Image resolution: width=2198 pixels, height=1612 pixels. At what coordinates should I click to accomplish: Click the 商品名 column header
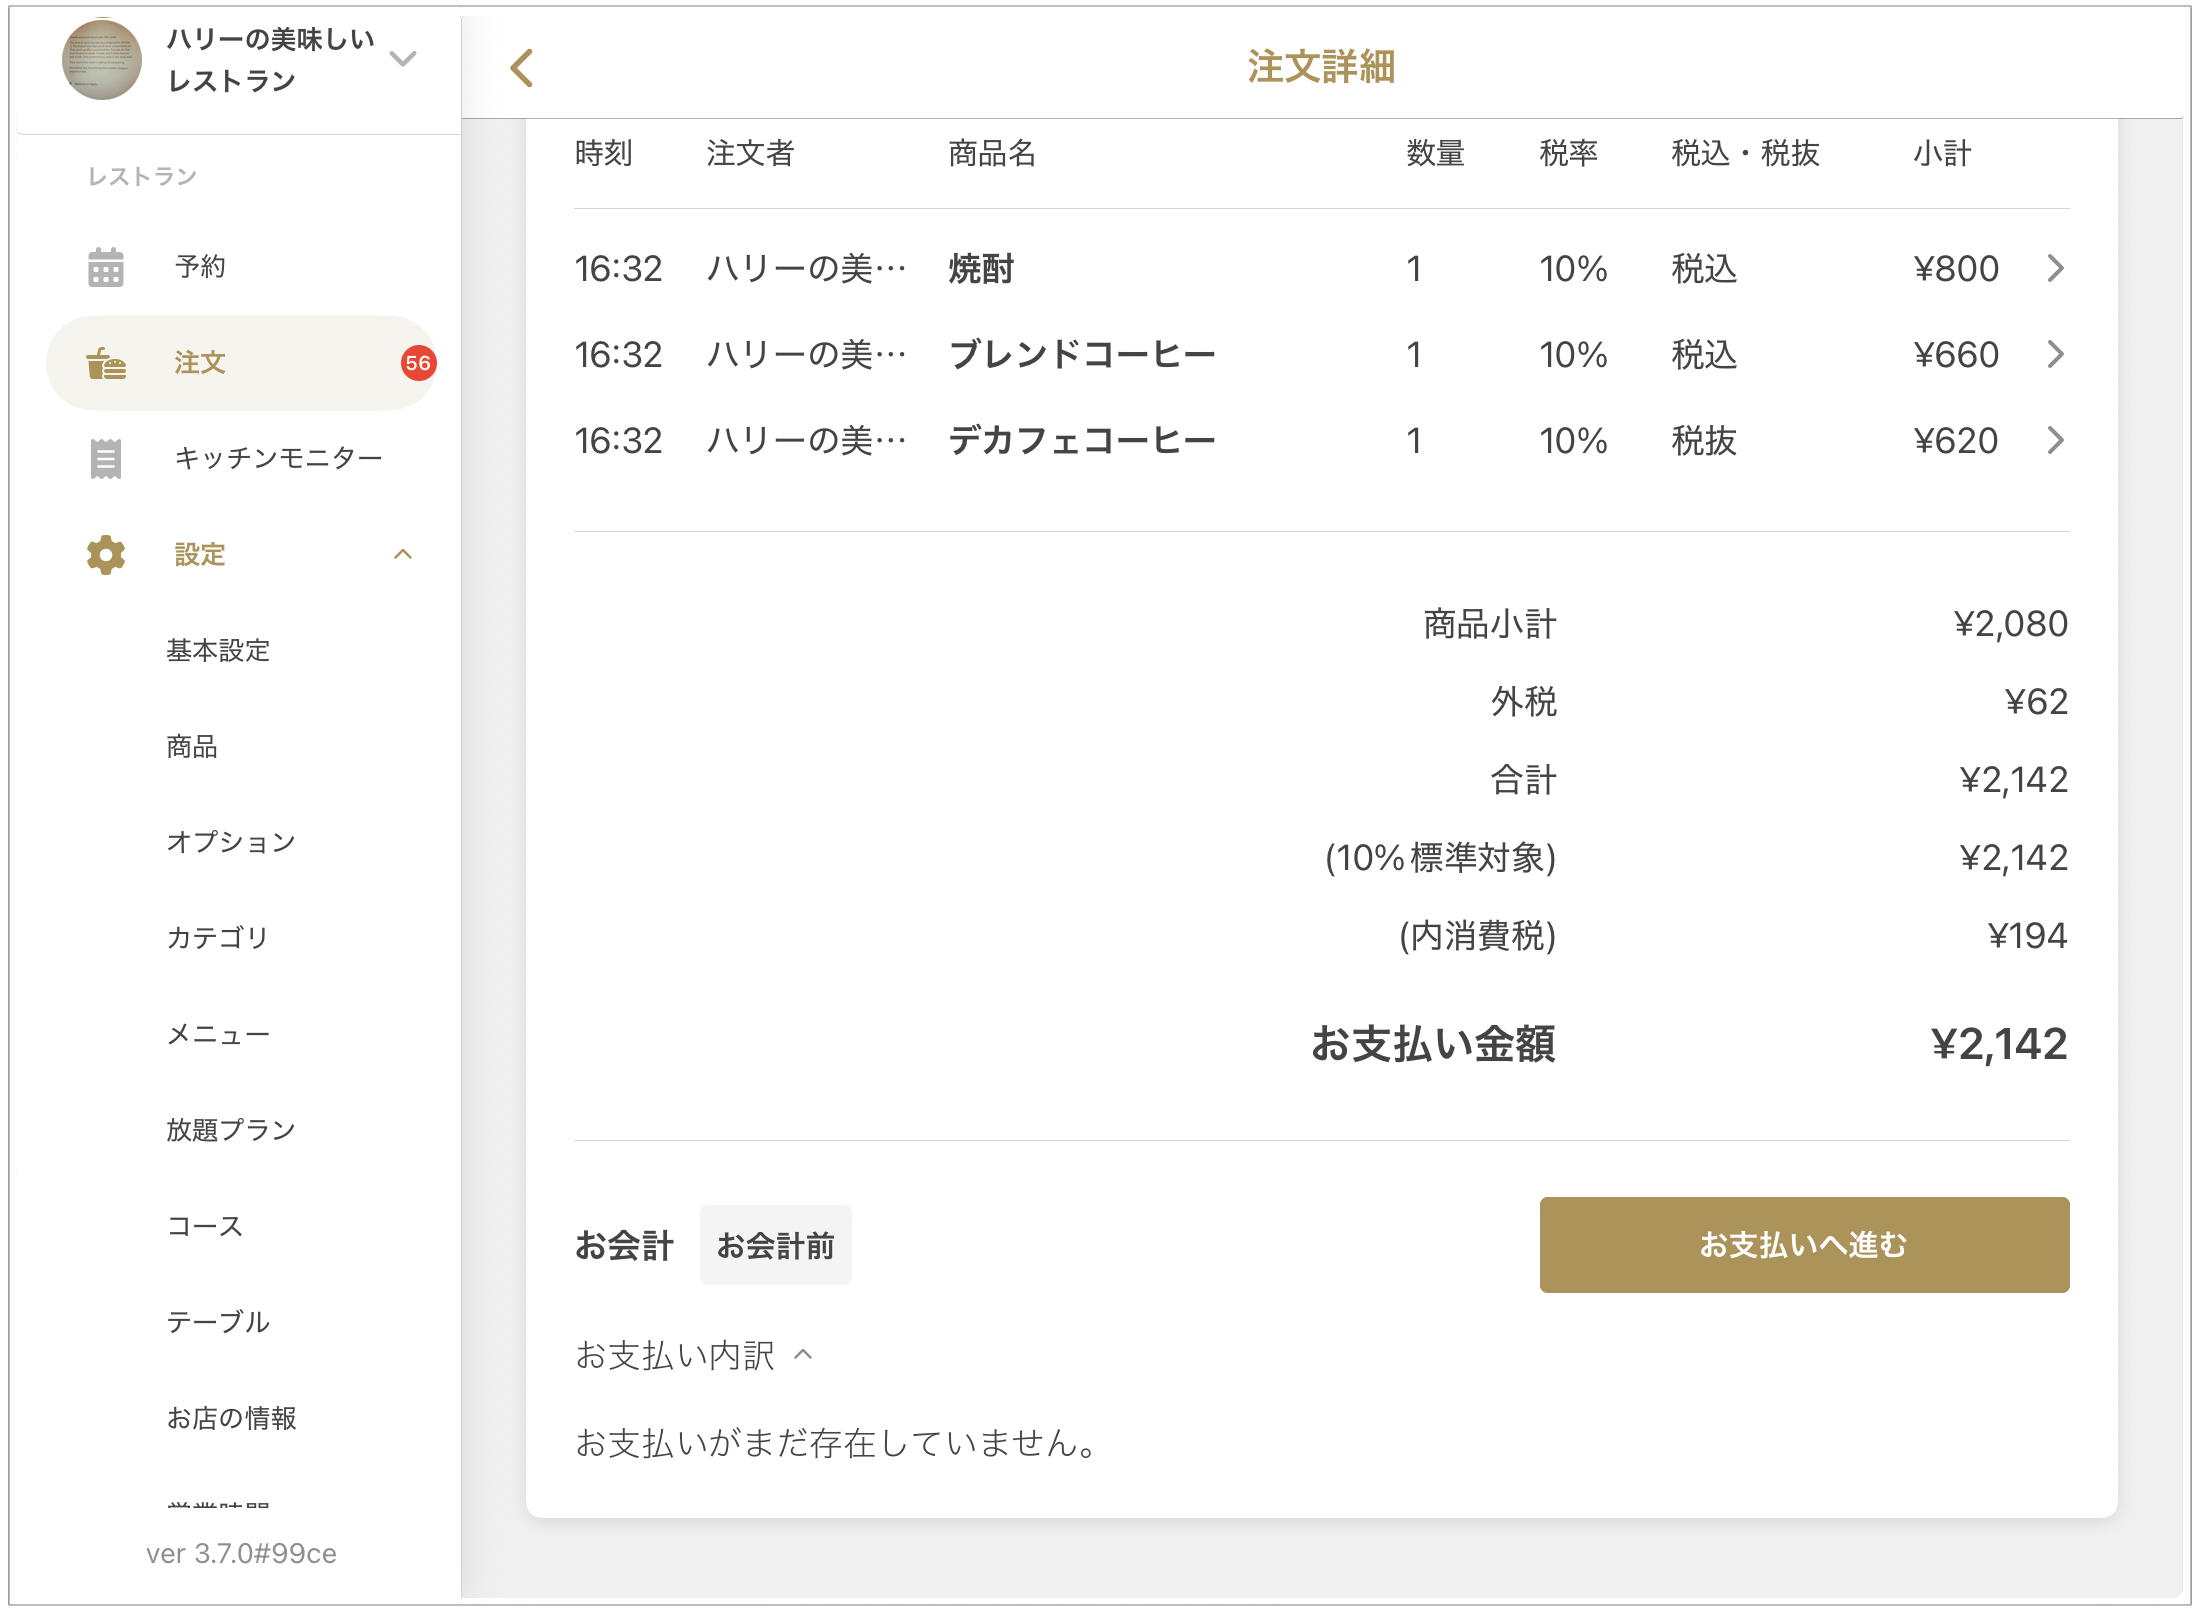click(992, 154)
